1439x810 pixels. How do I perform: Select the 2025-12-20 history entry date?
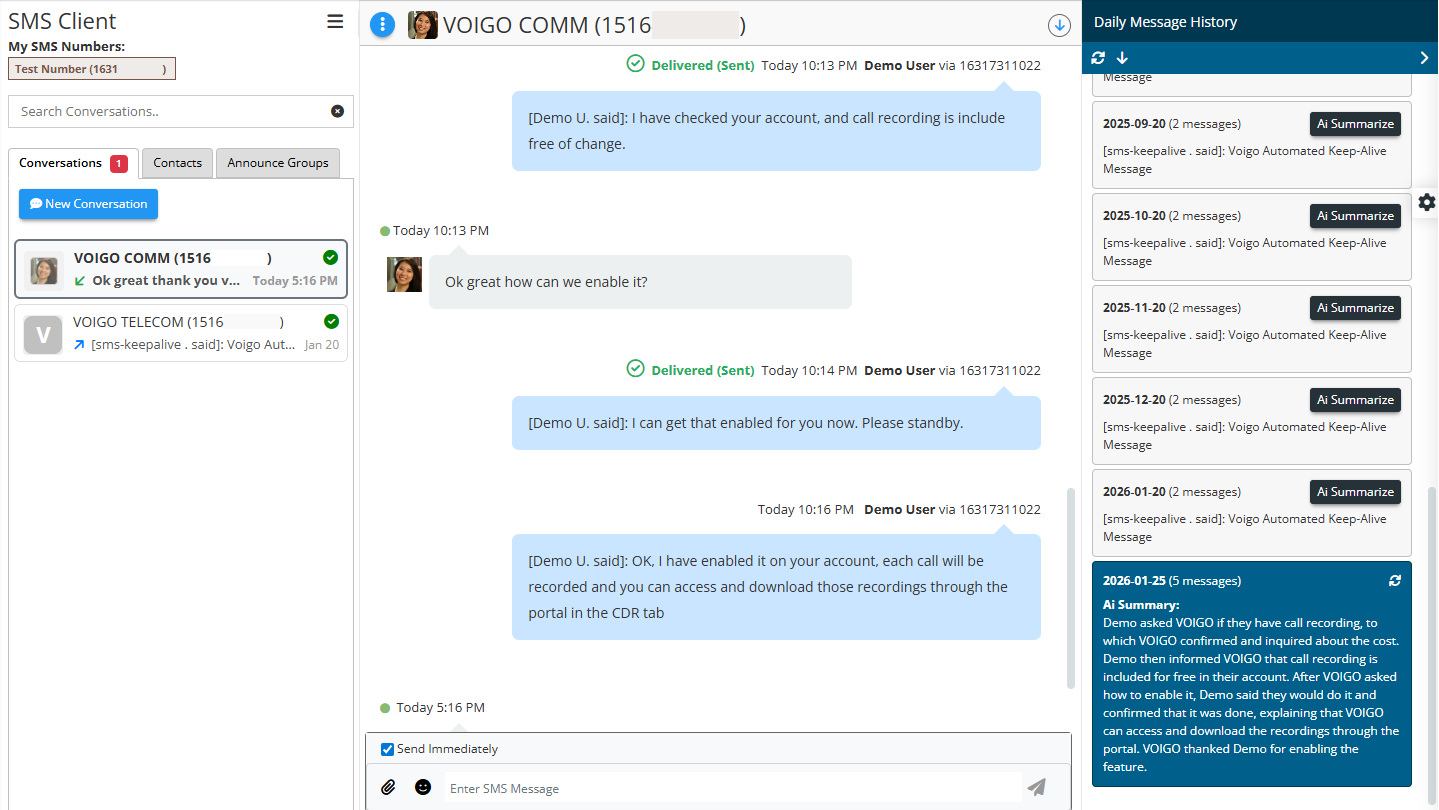click(1134, 400)
